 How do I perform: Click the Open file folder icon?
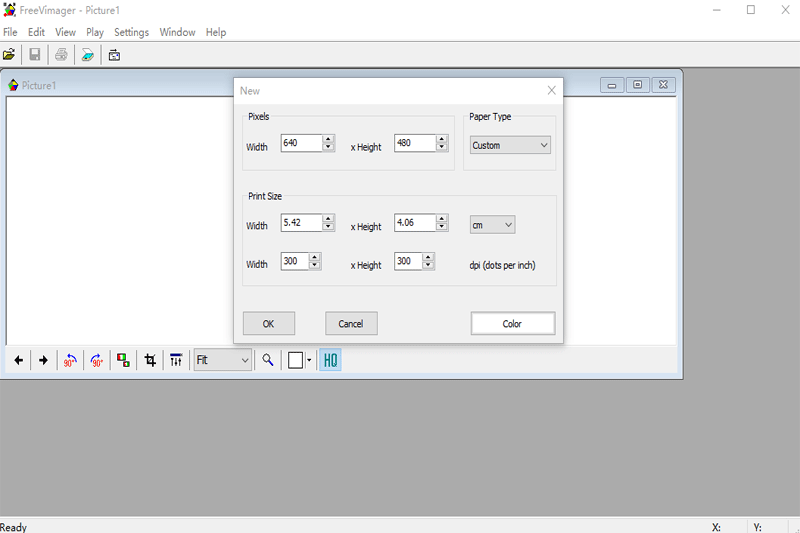[x=10, y=55]
